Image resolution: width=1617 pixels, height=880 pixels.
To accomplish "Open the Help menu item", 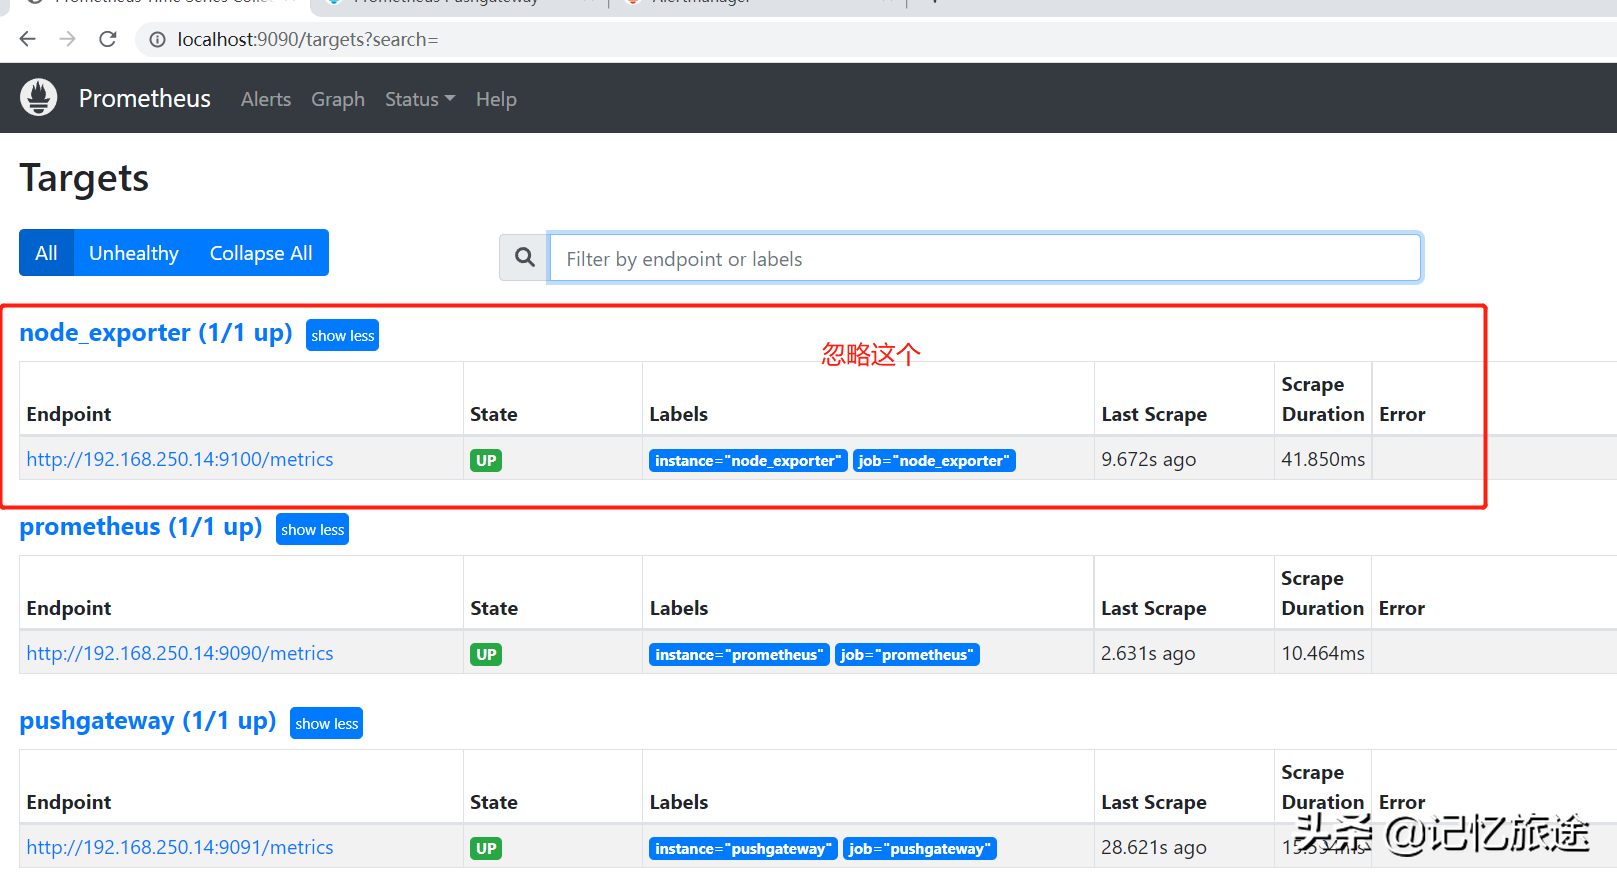I will 496,99.
